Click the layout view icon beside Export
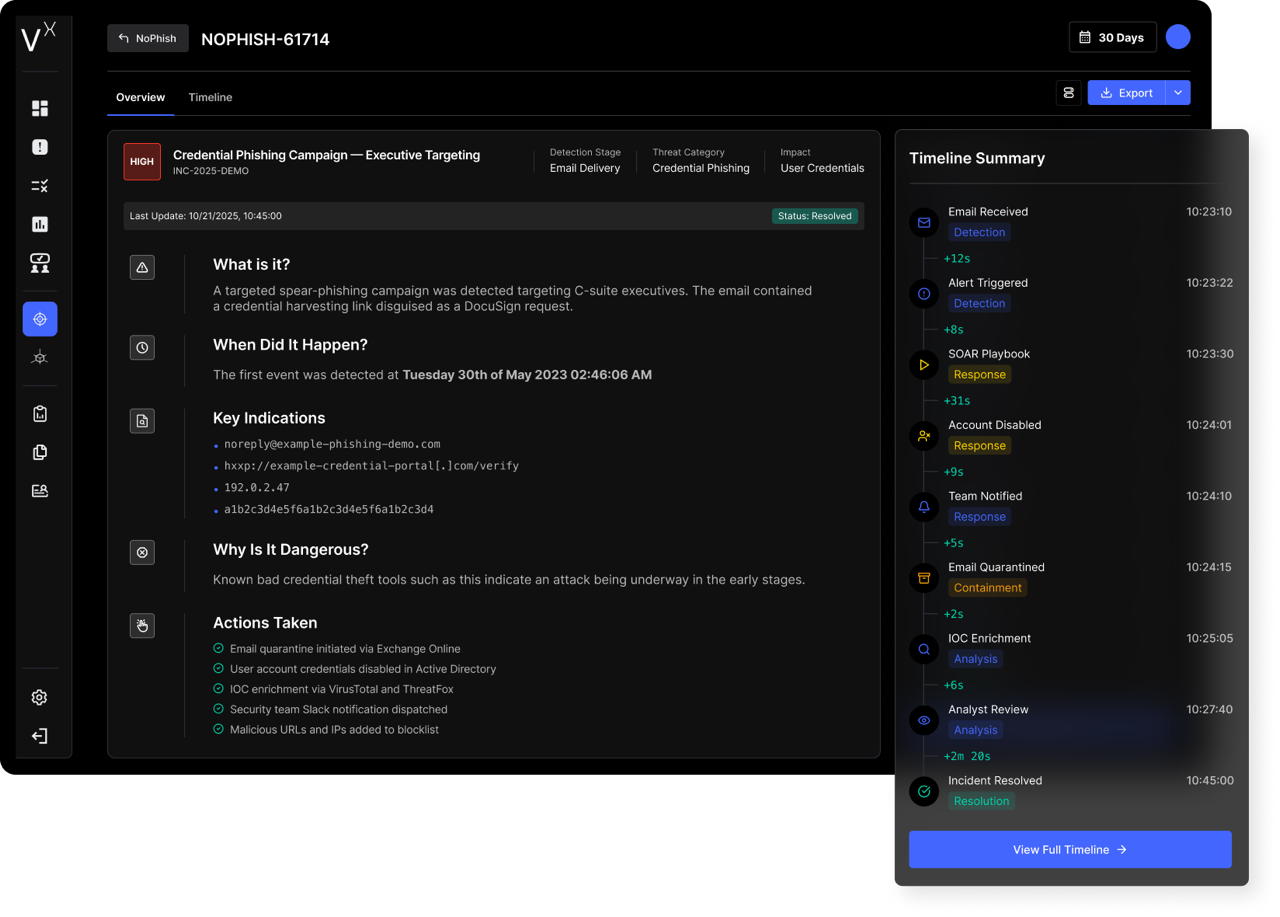The image size is (1280, 917). [x=1069, y=93]
